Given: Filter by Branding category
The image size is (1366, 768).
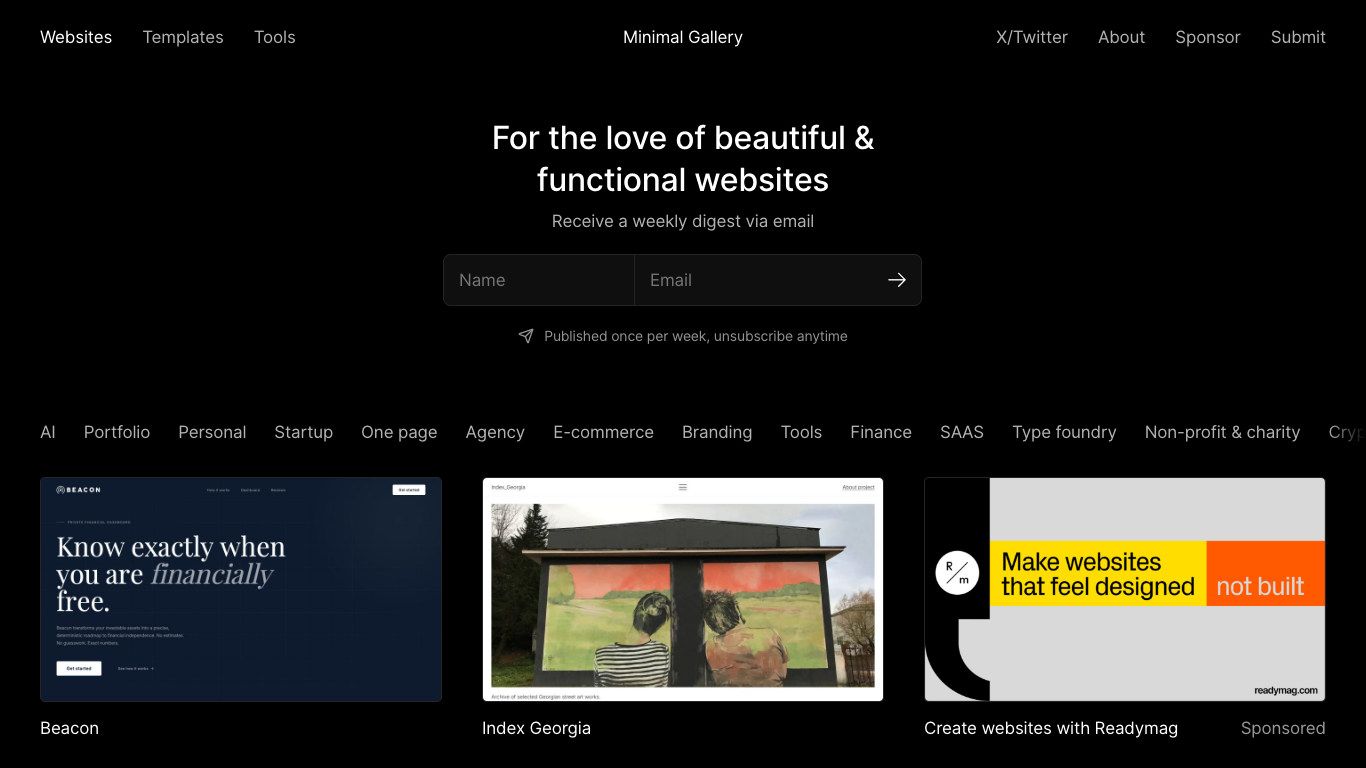Looking at the screenshot, I should 717,432.
